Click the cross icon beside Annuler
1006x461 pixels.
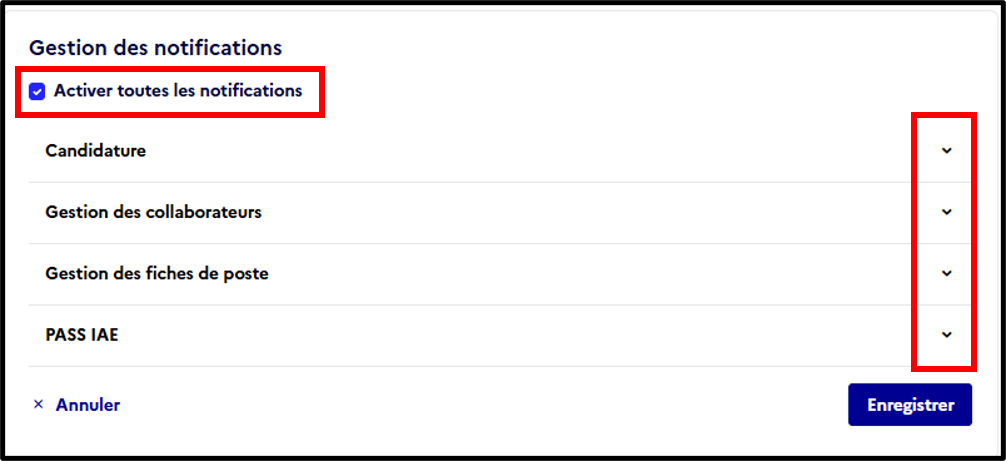click(x=38, y=405)
